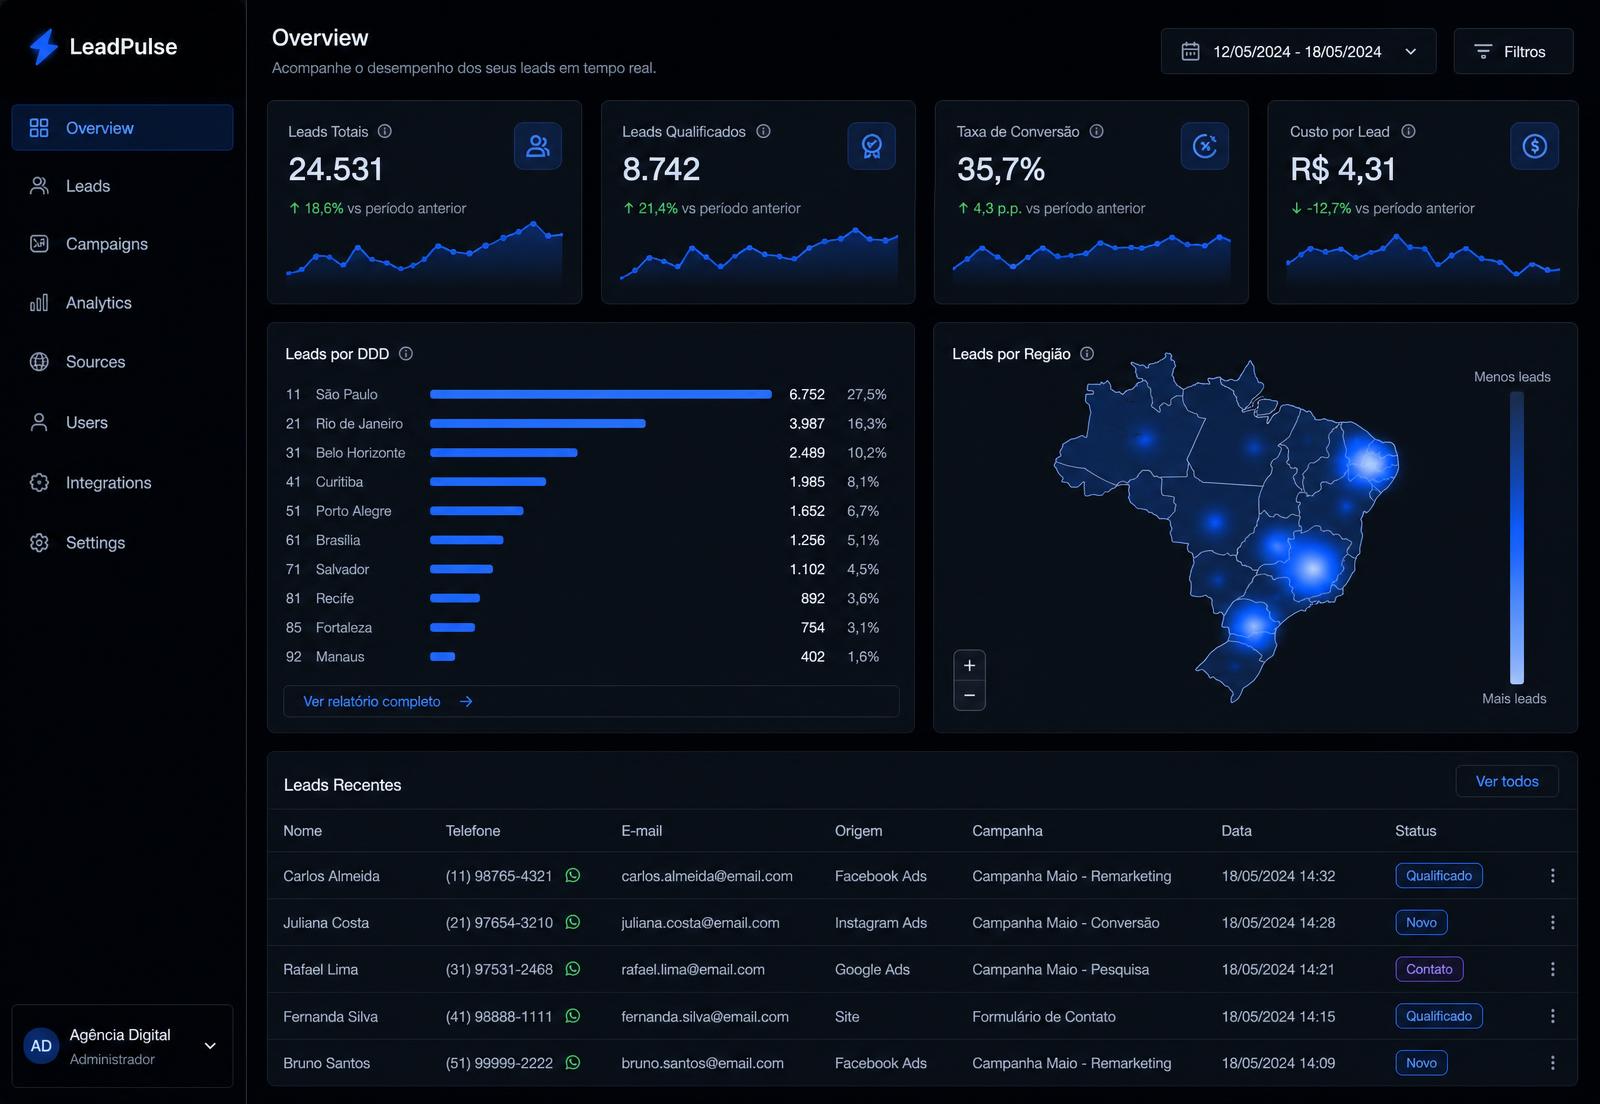Click the Menos/Mais leads gradient scale bar
Viewport: 1600px width, 1104px height.
tap(1517, 538)
